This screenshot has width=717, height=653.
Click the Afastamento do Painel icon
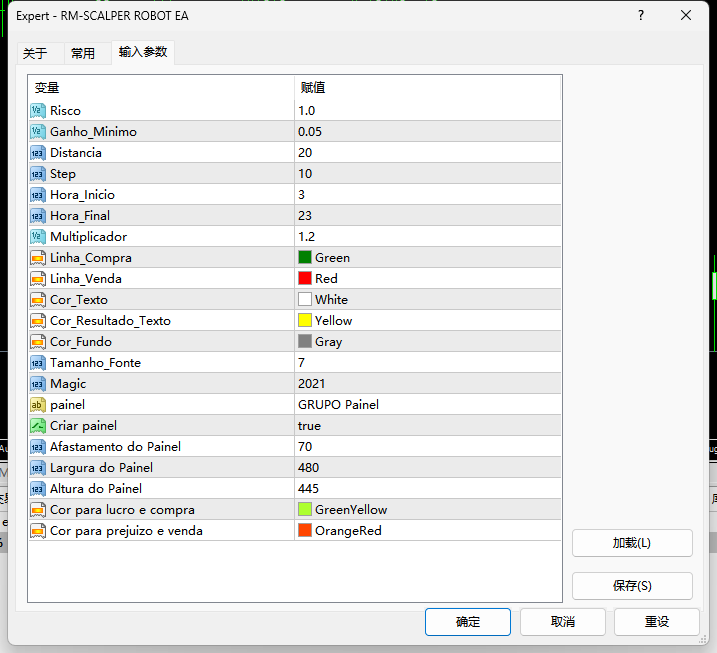click(38, 447)
